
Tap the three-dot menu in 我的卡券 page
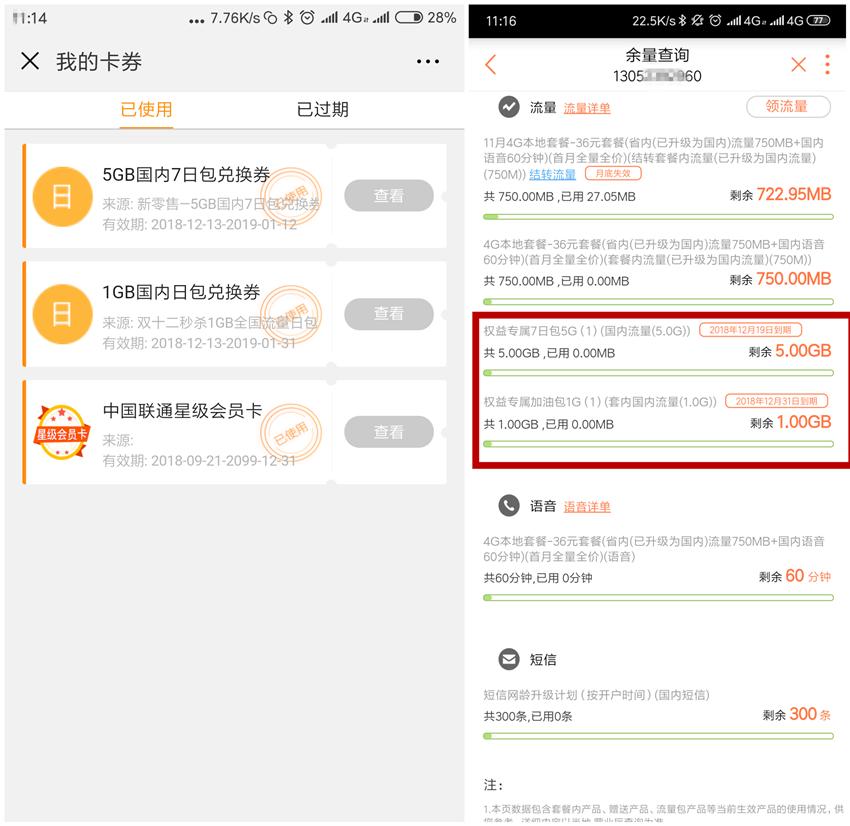(428, 61)
